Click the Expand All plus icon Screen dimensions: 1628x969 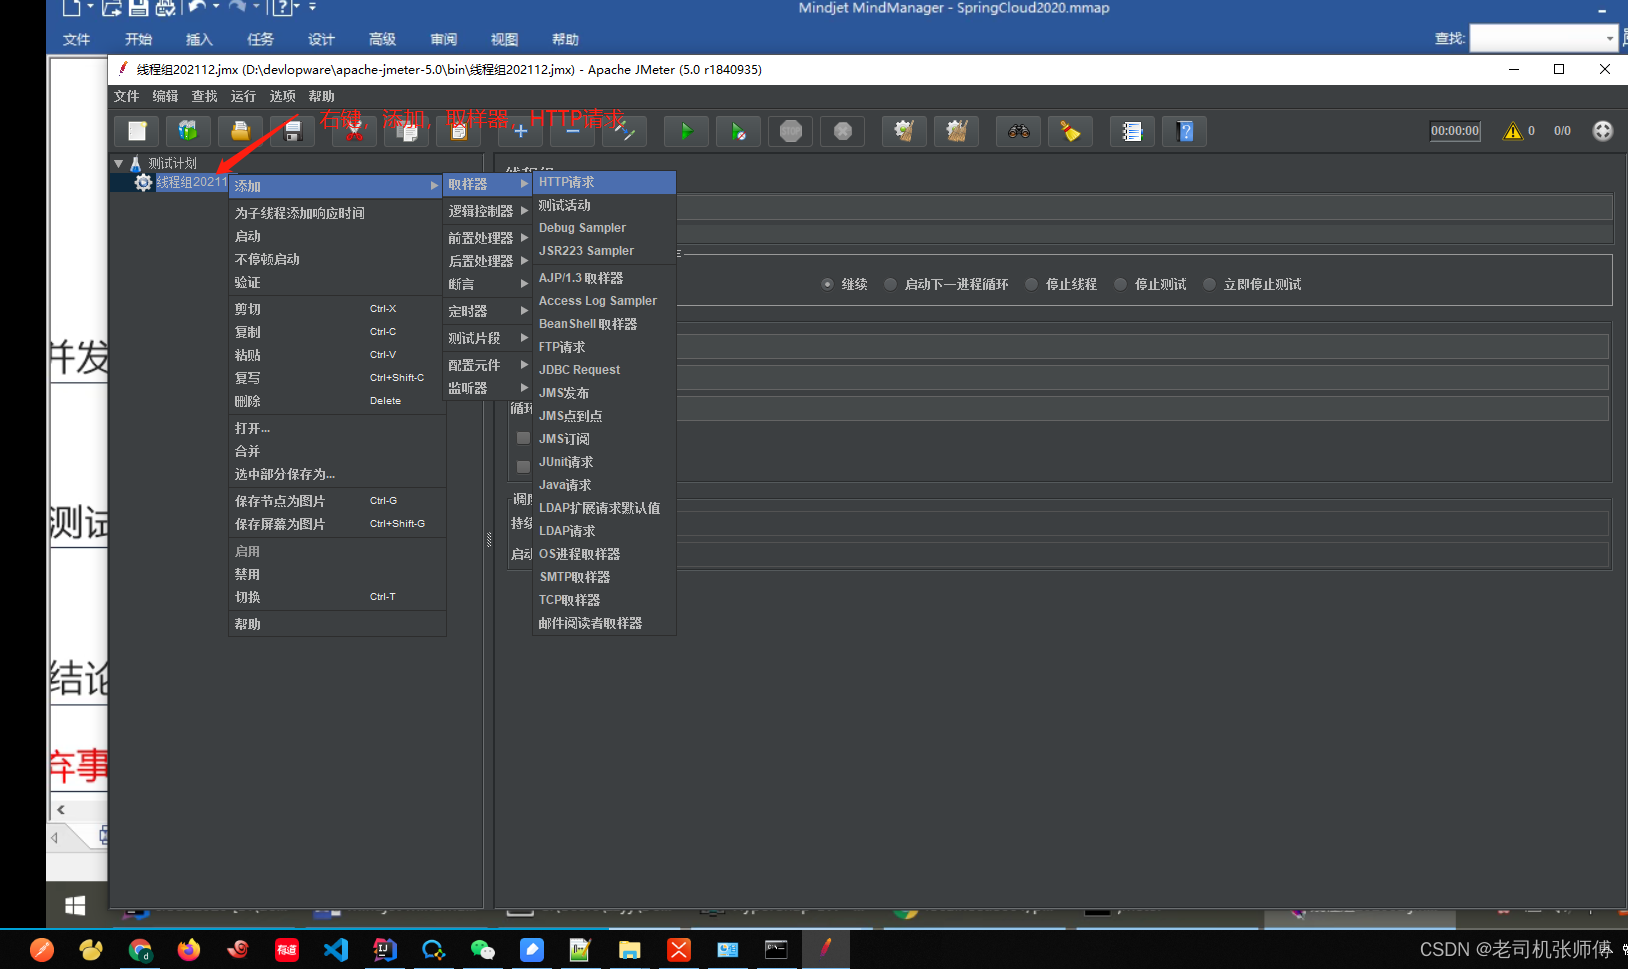pos(521,131)
